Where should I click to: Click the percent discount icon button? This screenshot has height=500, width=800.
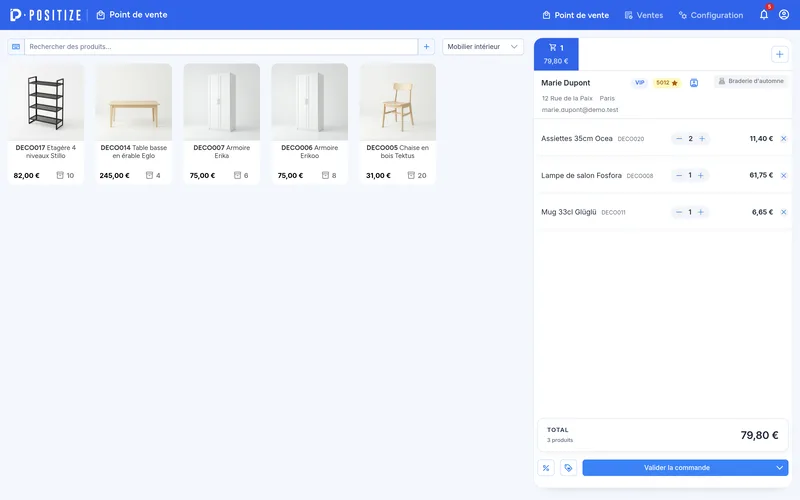coord(546,468)
